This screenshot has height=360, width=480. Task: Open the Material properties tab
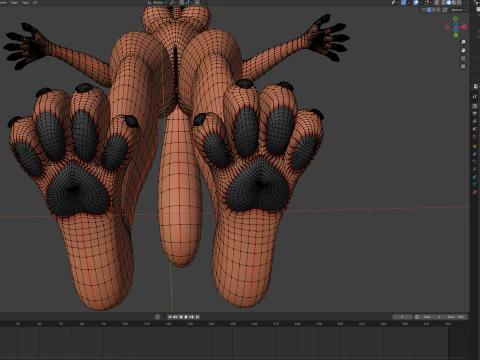(475, 192)
